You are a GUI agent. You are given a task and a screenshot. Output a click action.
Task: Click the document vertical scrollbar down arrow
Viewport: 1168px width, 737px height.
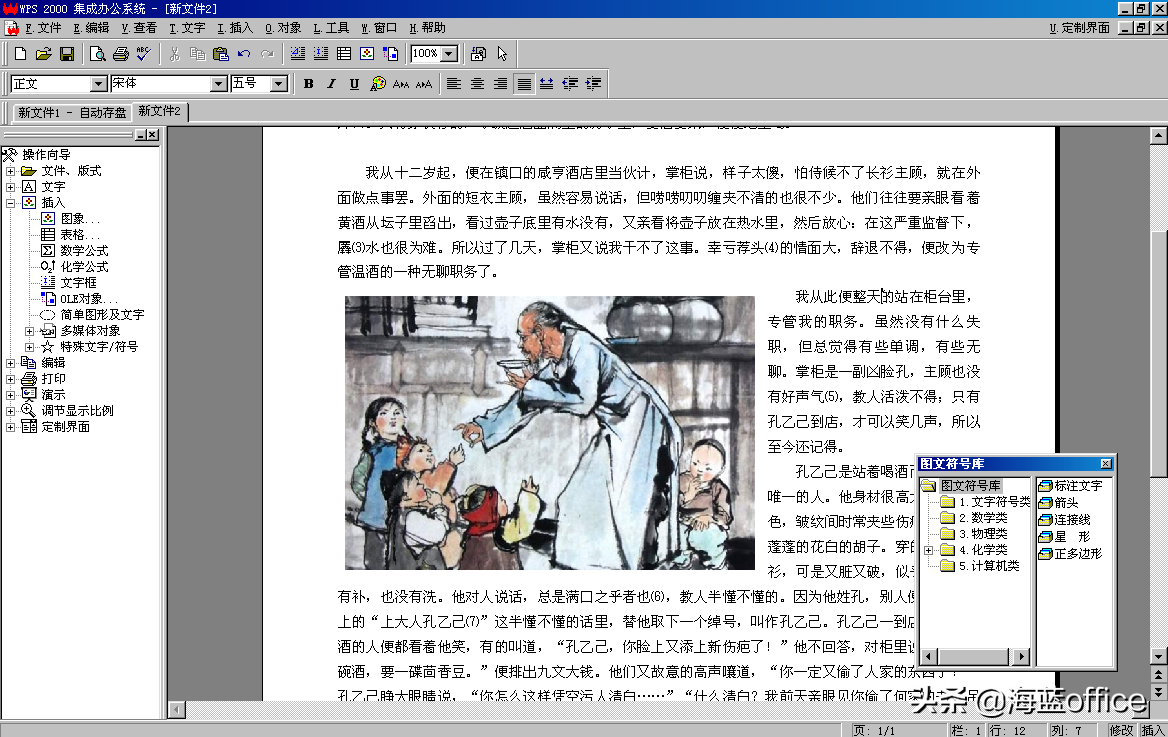(1158, 657)
